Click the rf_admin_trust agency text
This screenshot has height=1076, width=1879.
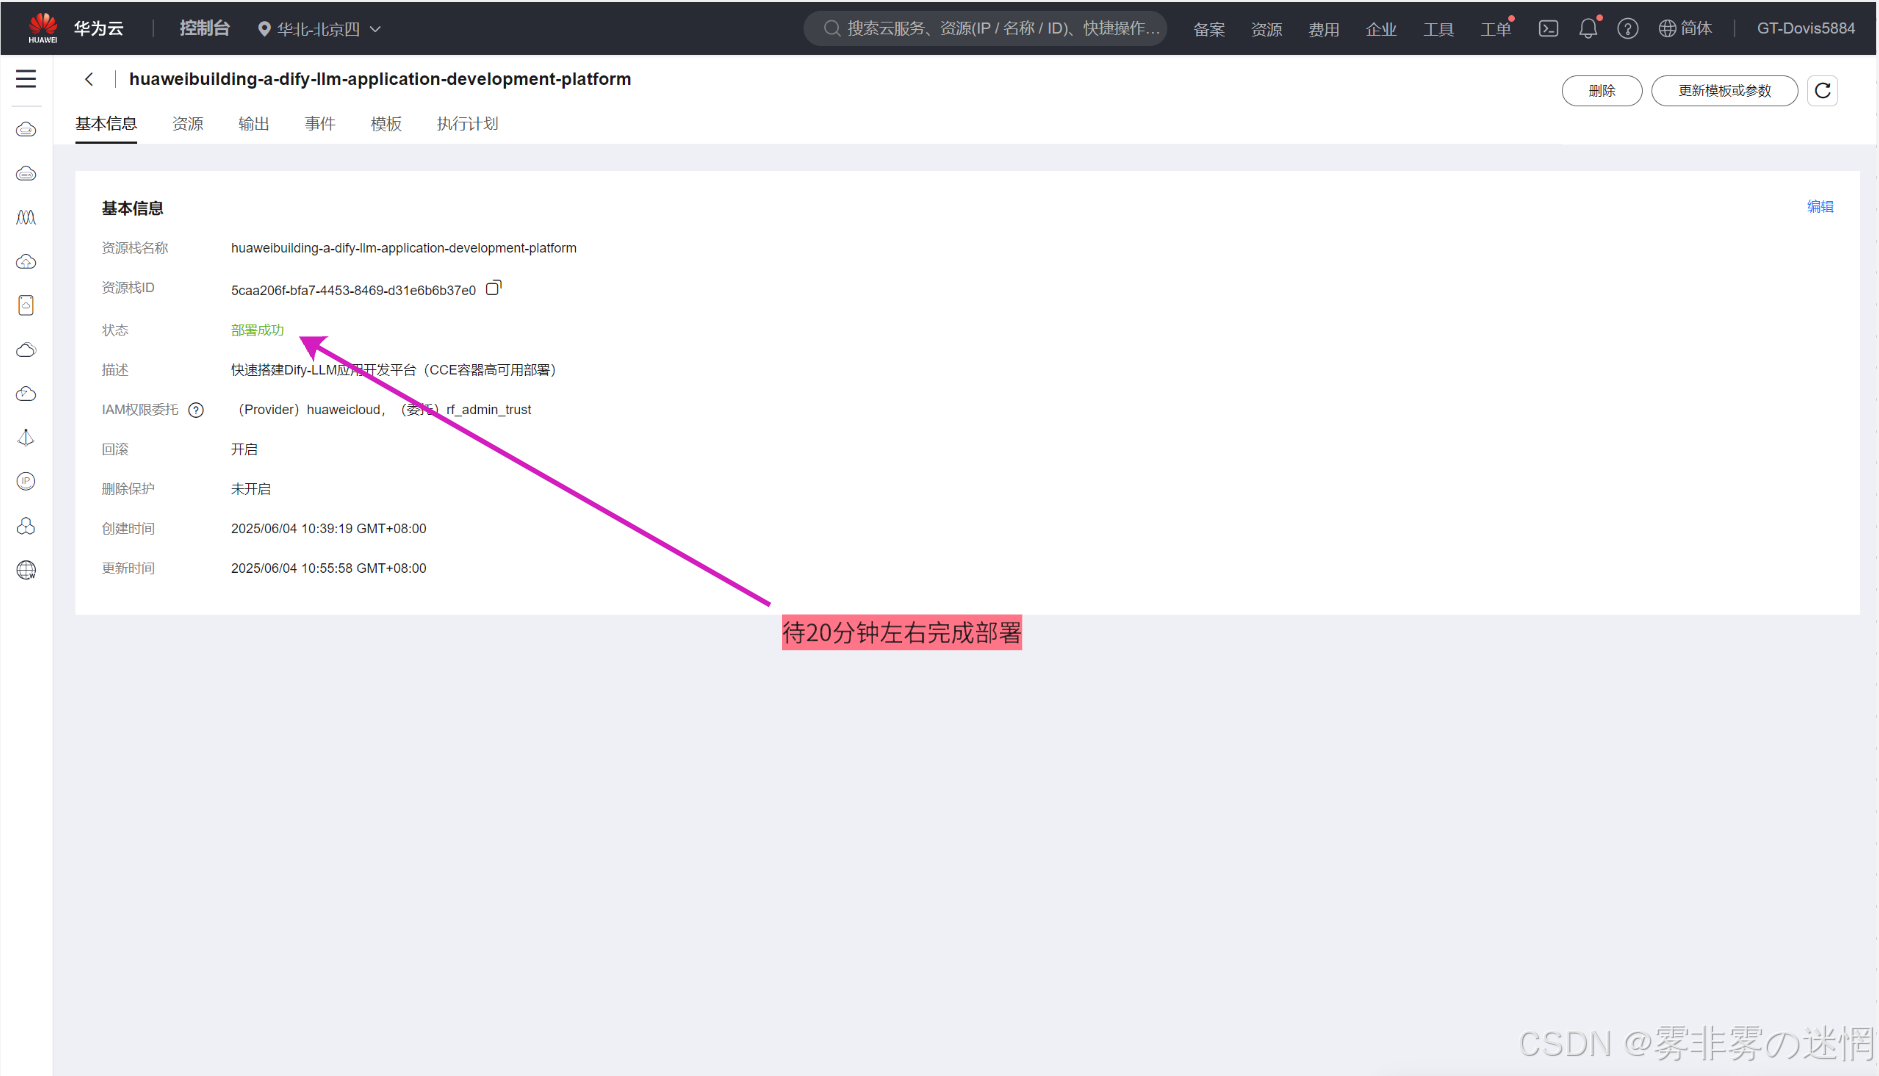coord(489,410)
